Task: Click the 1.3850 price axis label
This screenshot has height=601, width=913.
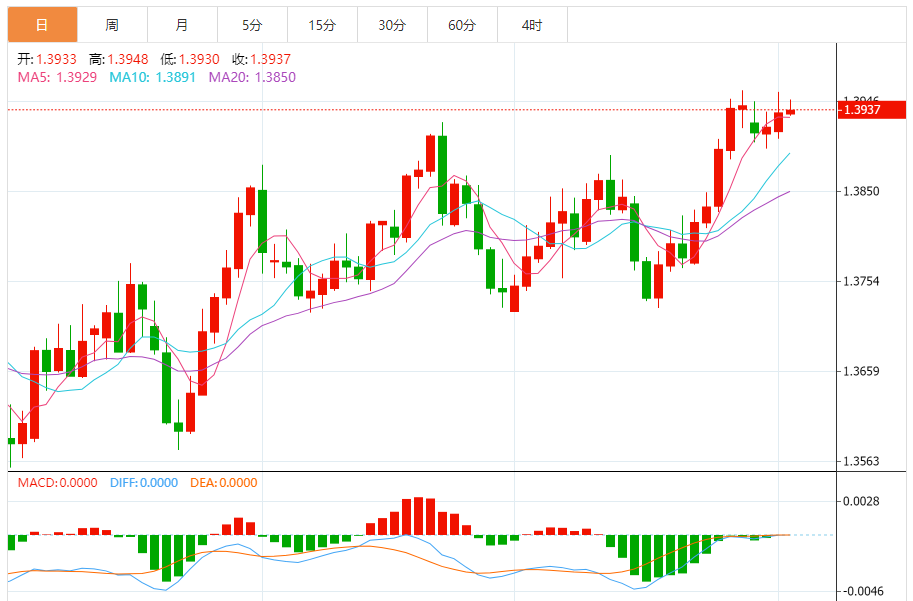Action: pos(862,191)
